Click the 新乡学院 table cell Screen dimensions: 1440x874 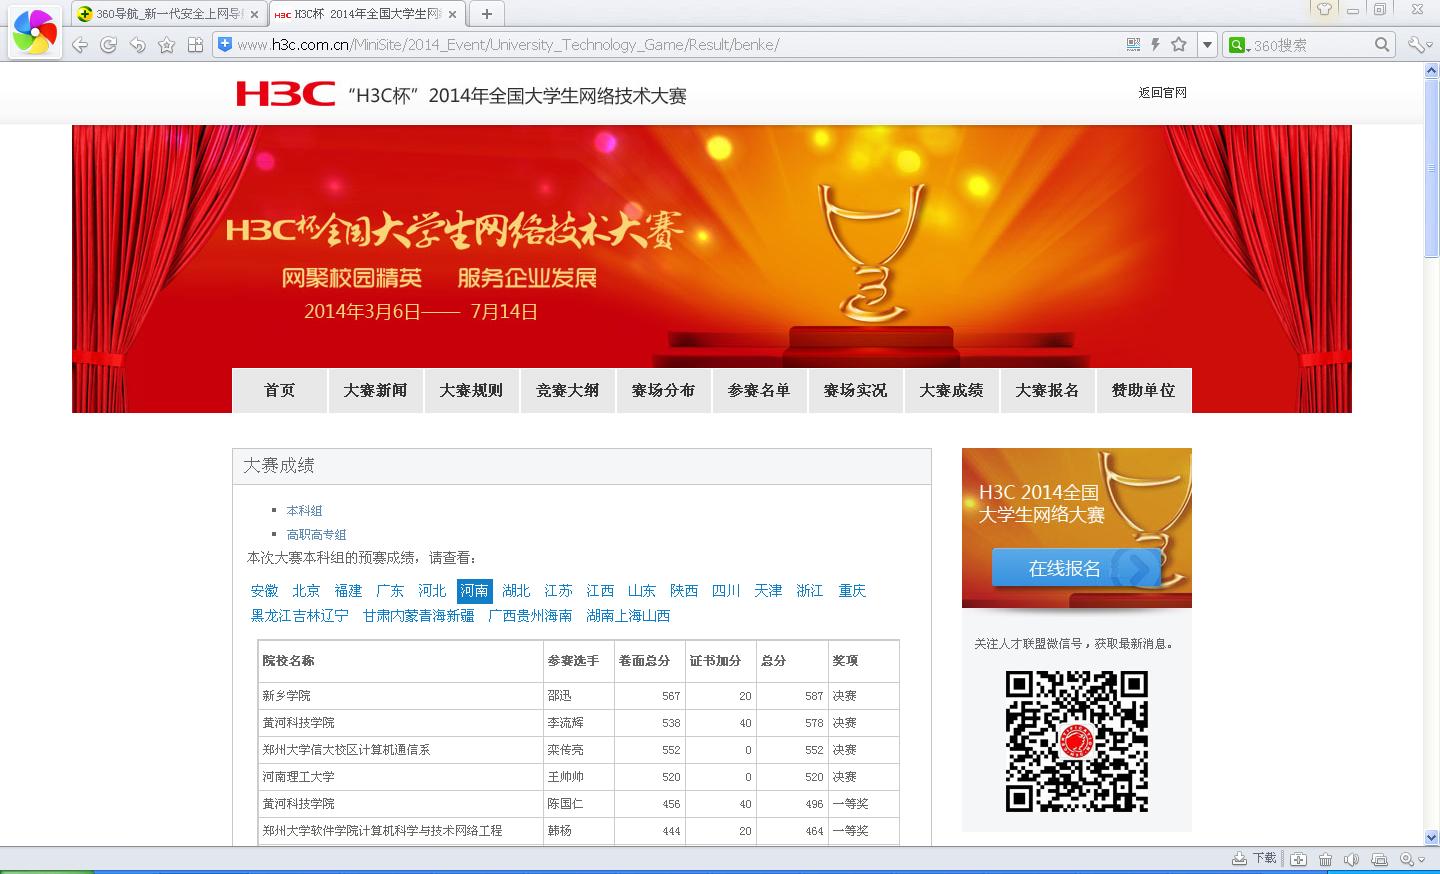(x=400, y=696)
